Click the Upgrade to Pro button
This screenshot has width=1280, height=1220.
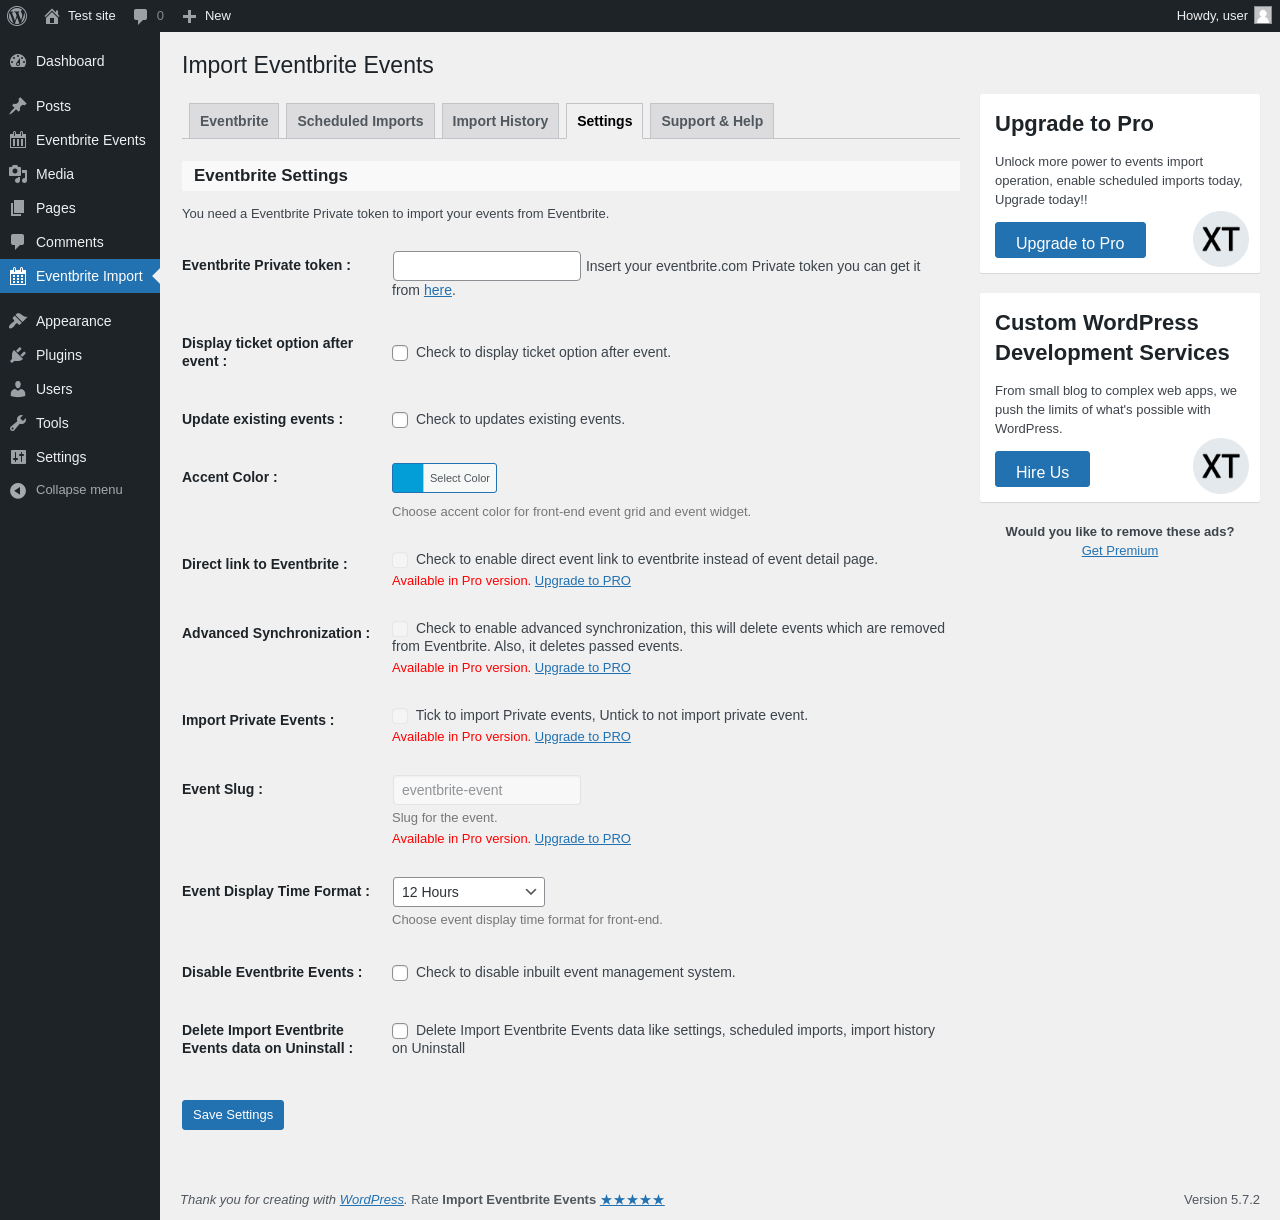tap(1070, 240)
